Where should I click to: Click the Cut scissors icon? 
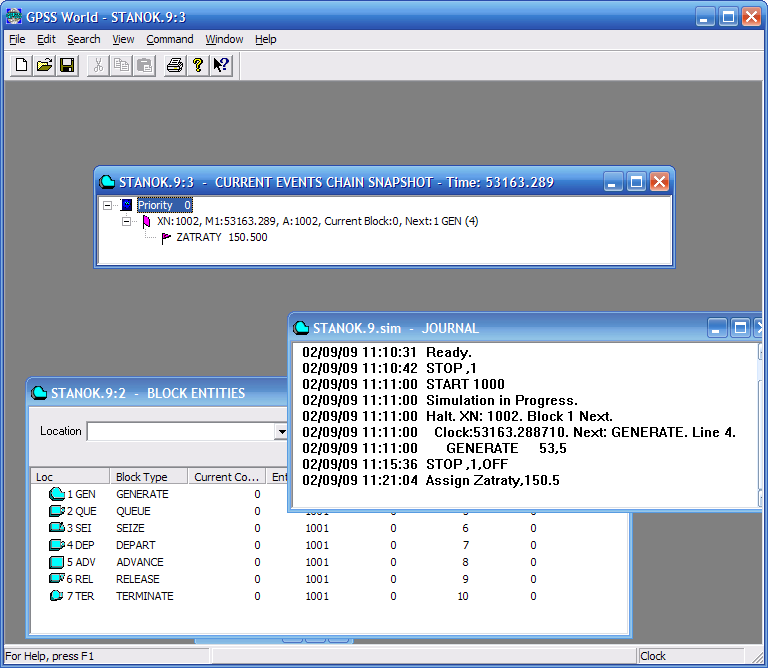coord(98,65)
